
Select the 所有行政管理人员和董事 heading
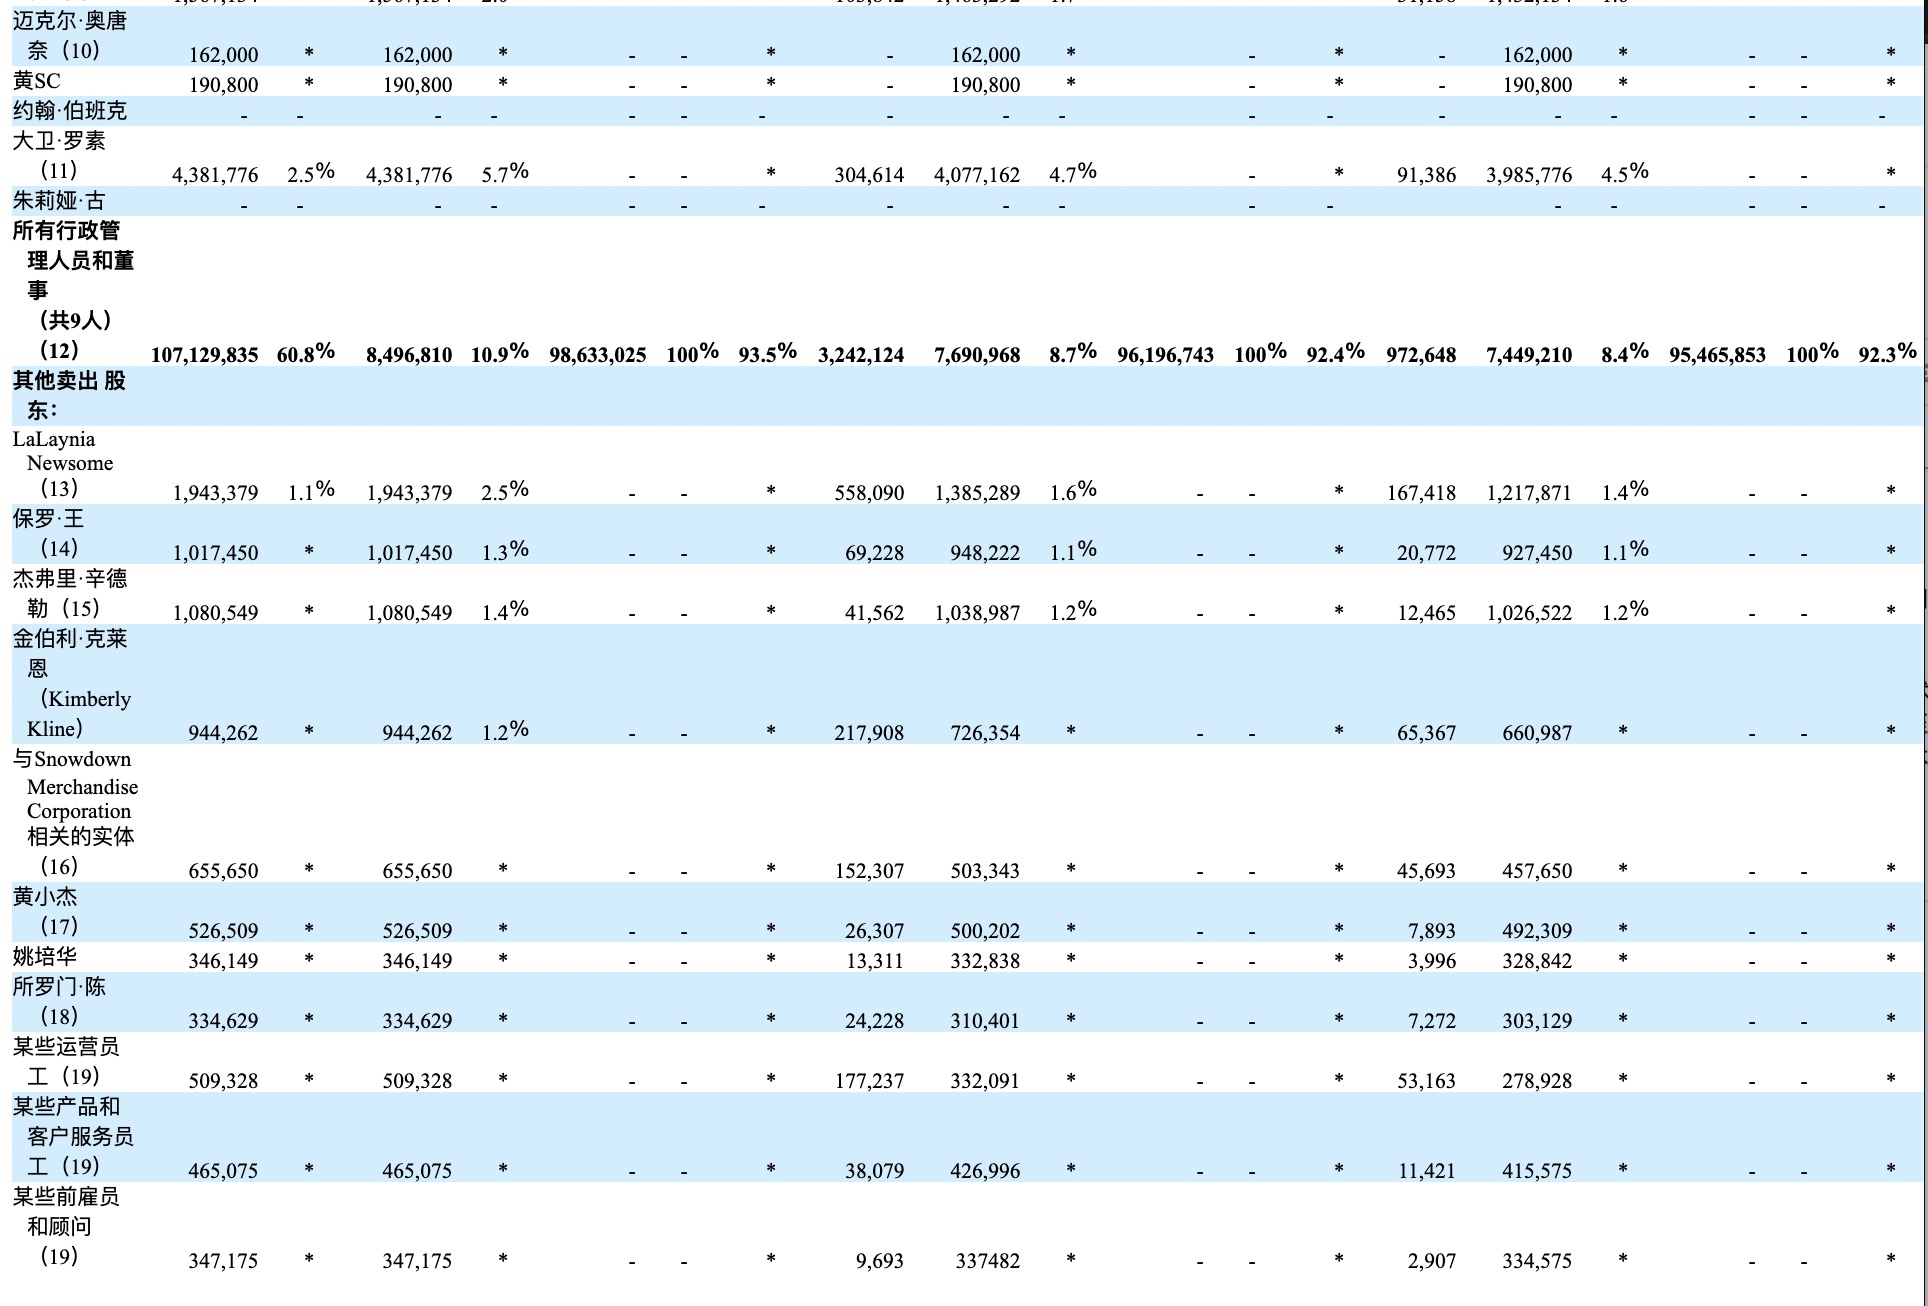(73, 290)
